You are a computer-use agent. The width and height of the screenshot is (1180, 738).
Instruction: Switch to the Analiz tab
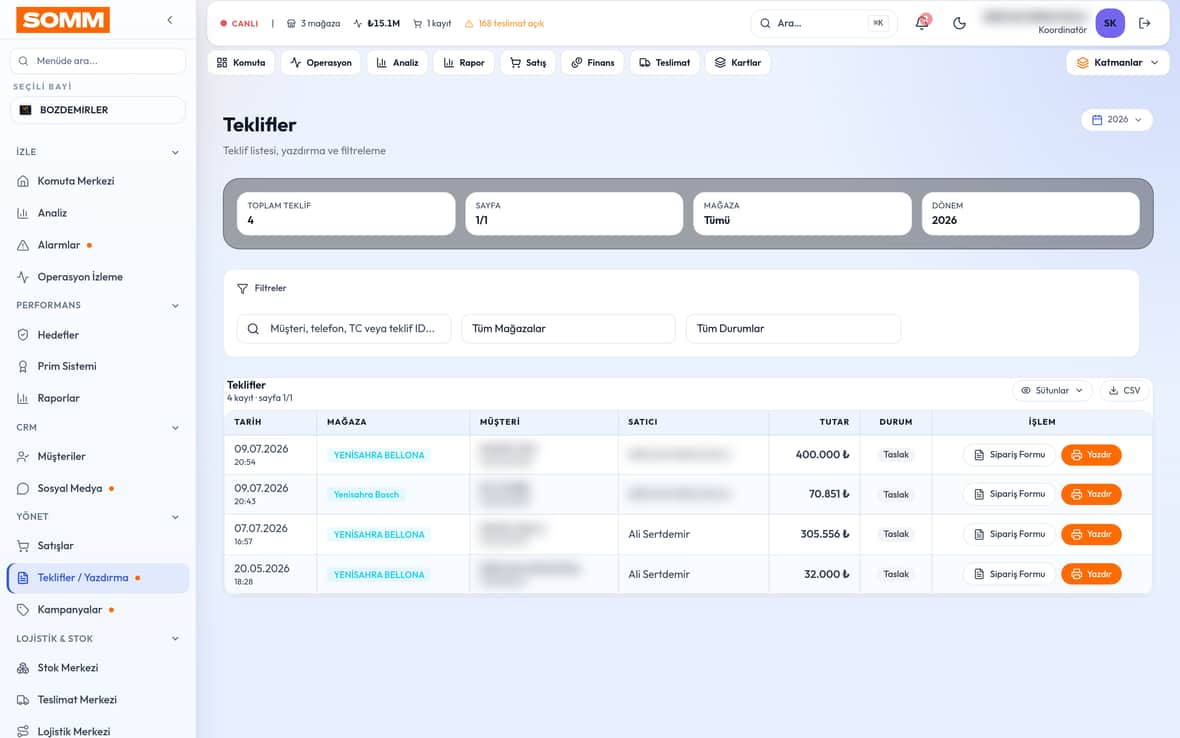coord(397,62)
